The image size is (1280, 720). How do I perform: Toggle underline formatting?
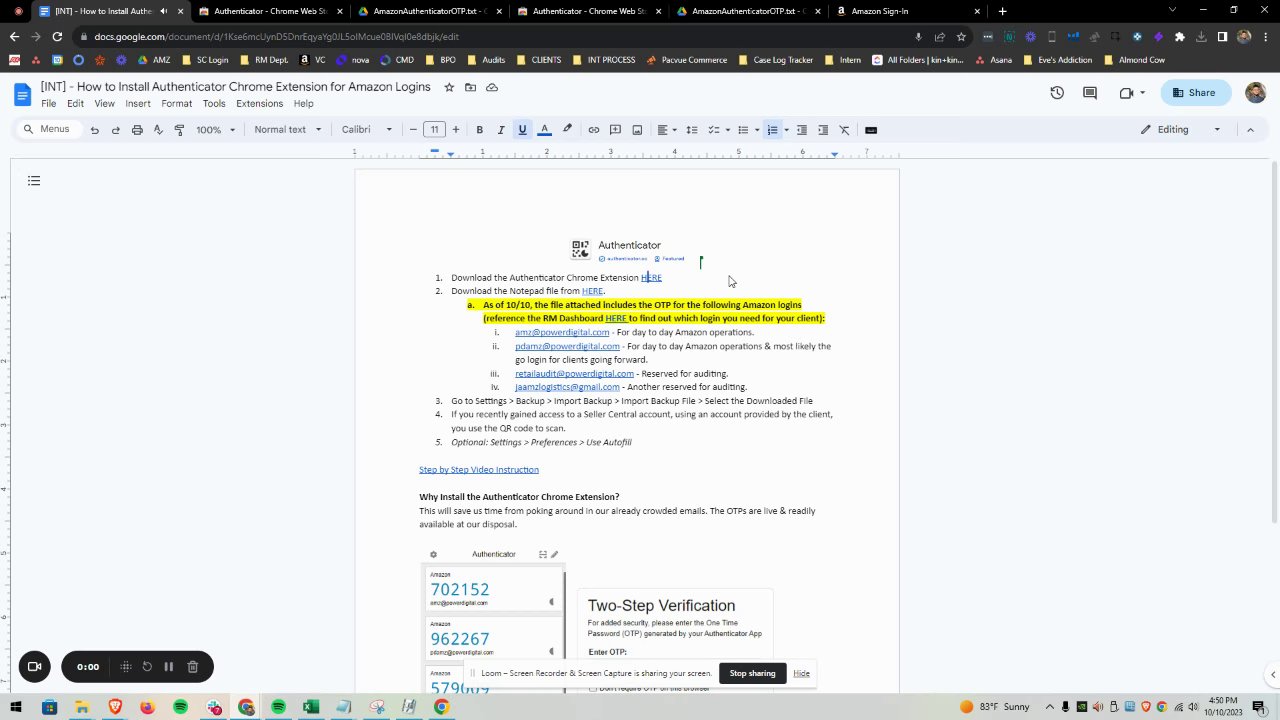point(522,130)
